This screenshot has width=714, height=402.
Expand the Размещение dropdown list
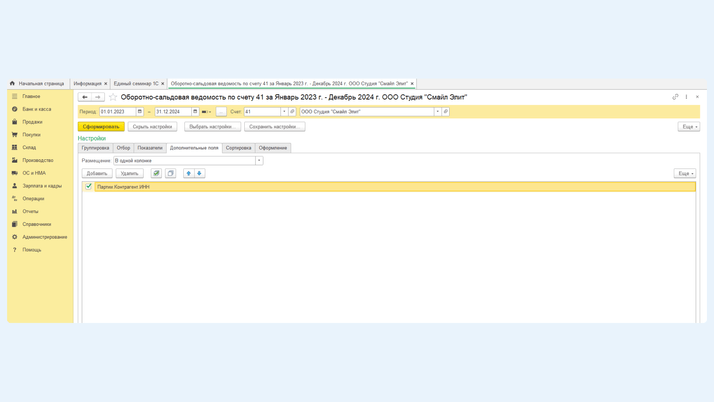tap(259, 160)
